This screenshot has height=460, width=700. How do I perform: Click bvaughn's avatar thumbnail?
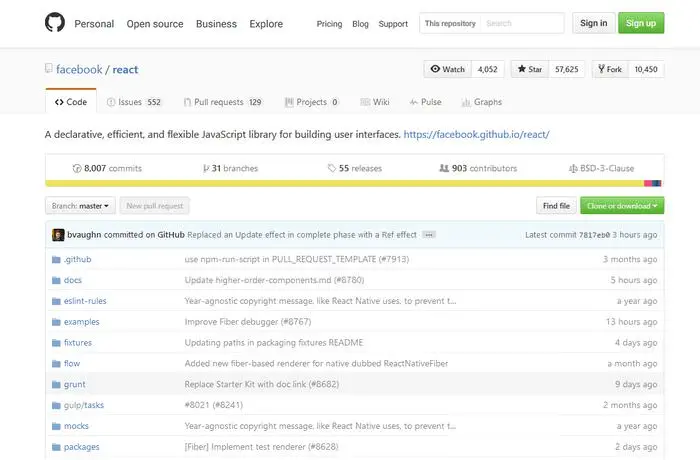[x=58, y=235]
